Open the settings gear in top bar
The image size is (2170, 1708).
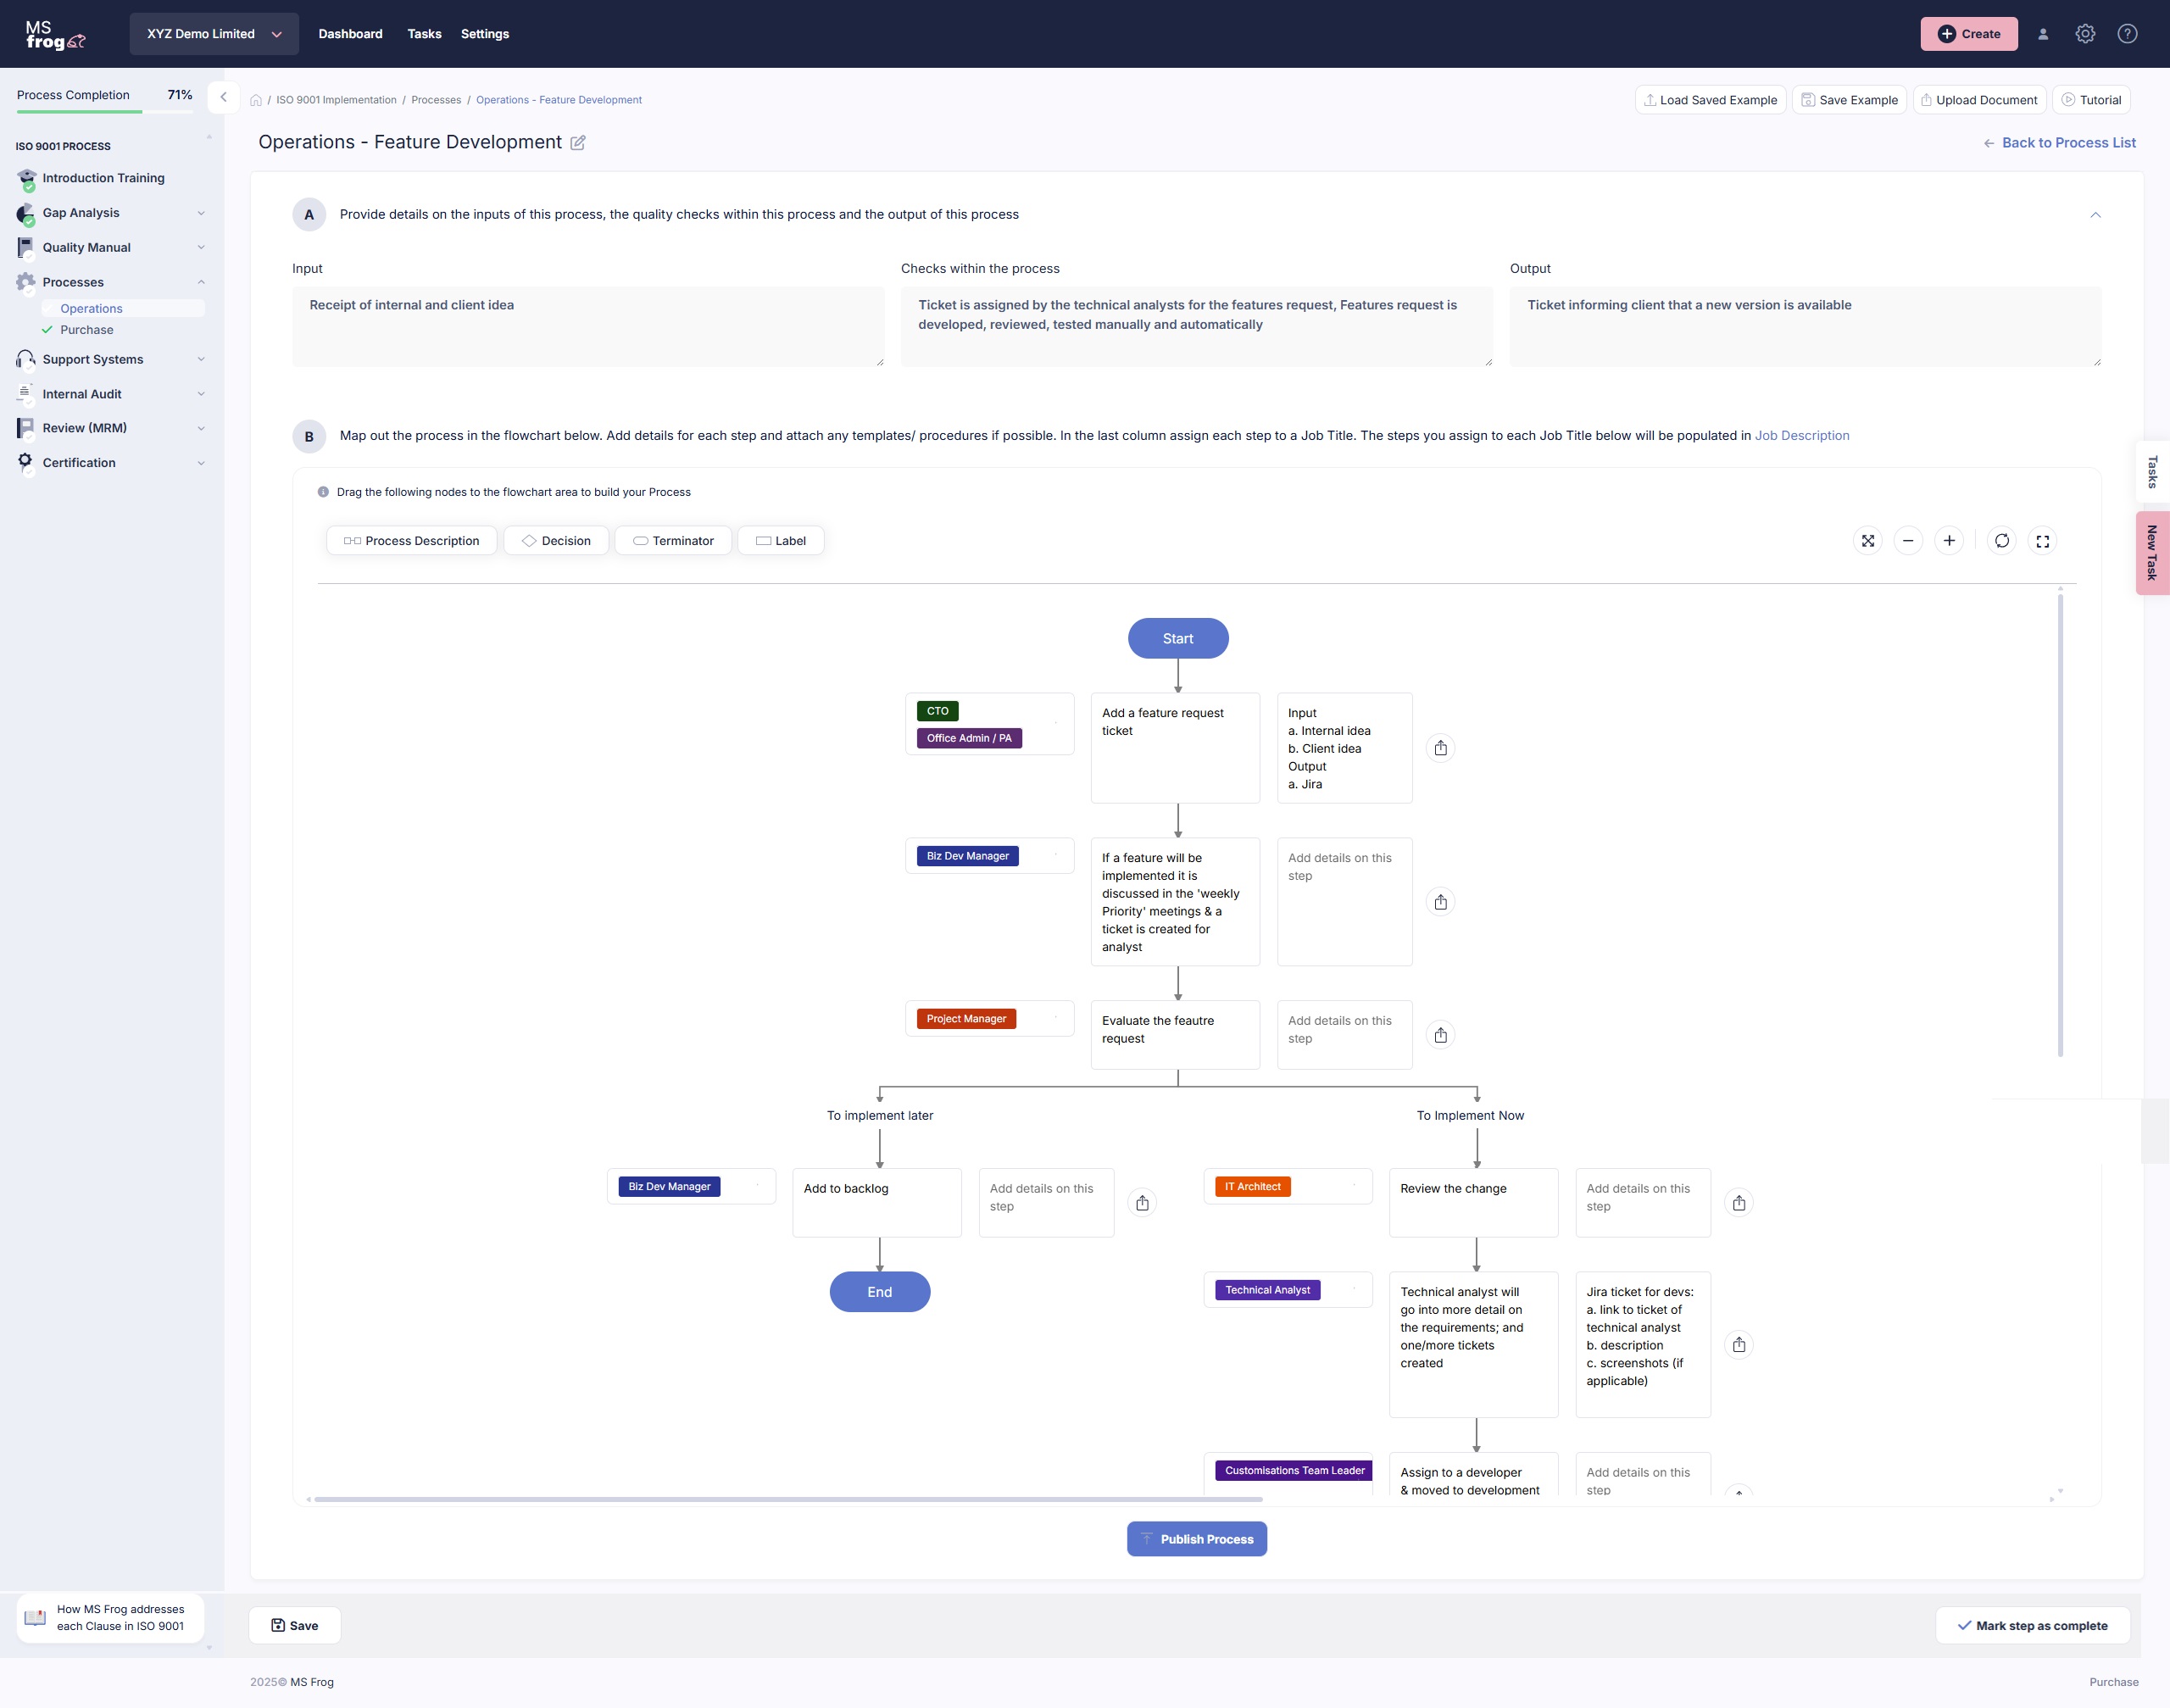coord(2085,34)
